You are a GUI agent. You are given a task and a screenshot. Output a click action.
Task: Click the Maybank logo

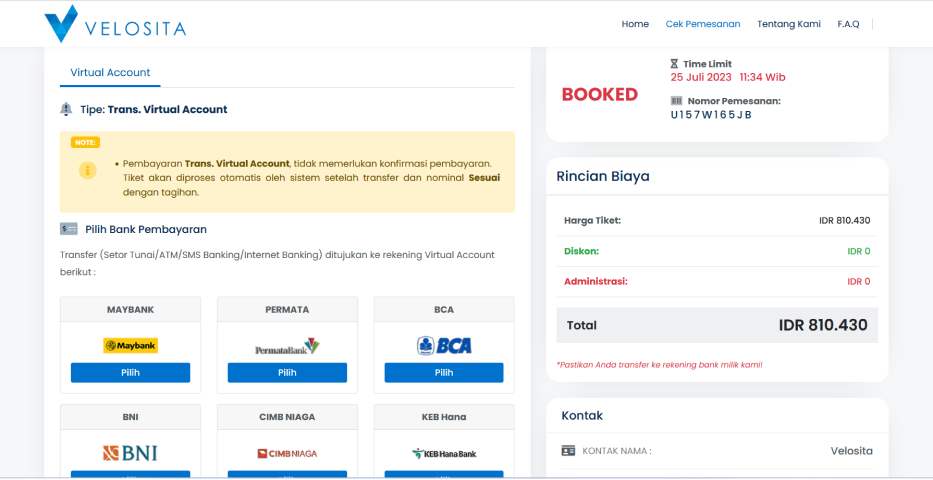pyautogui.click(x=130, y=346)
